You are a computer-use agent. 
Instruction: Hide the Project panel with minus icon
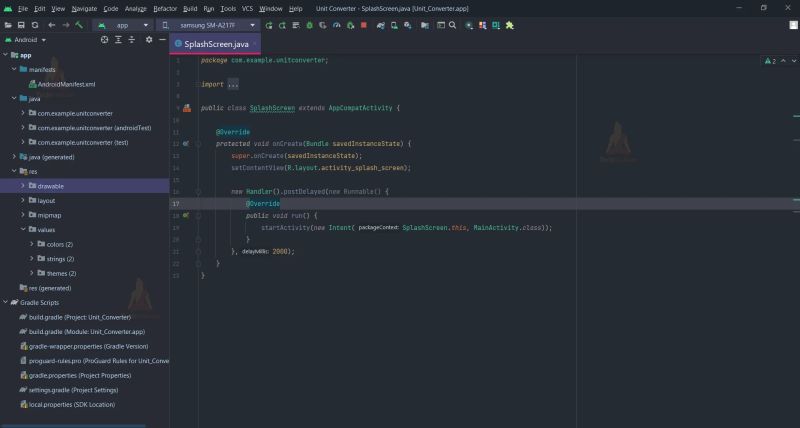(162, 39)
